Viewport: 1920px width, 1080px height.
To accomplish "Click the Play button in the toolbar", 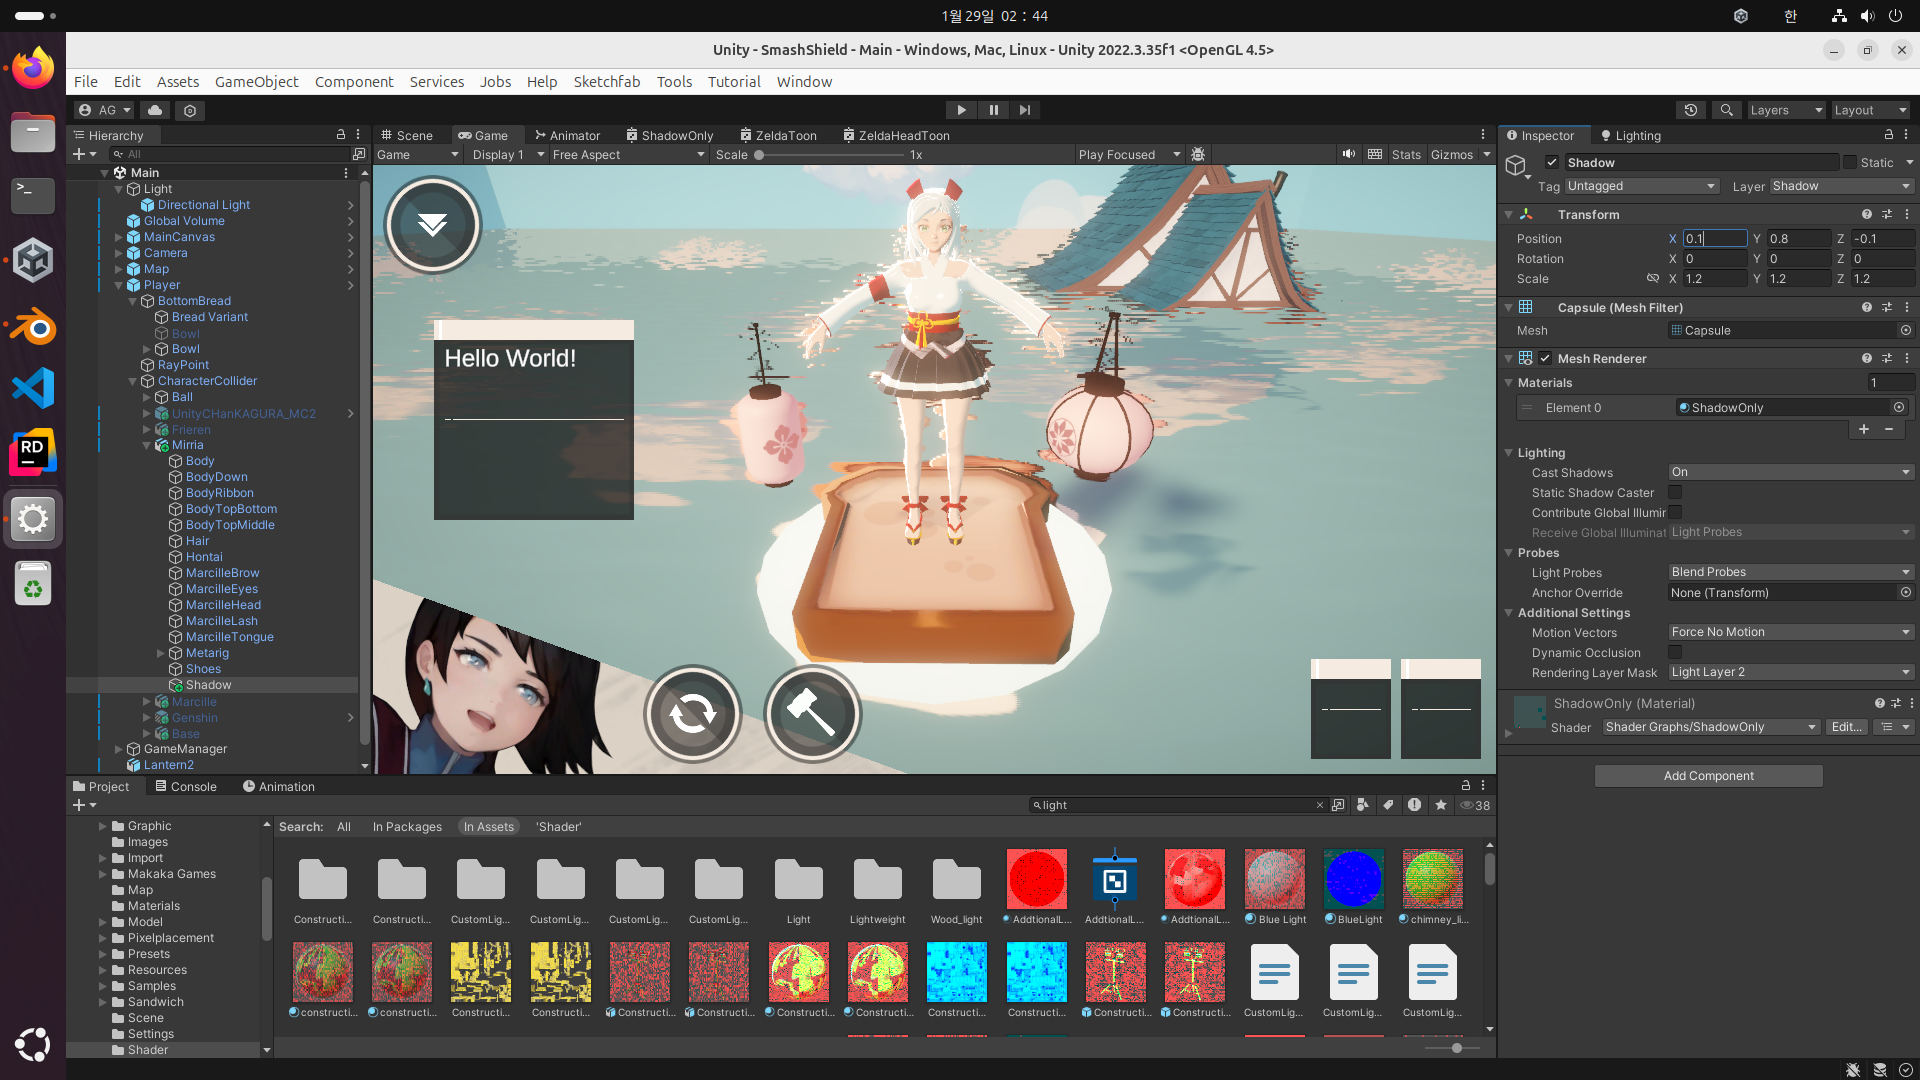I will point(961,110).
